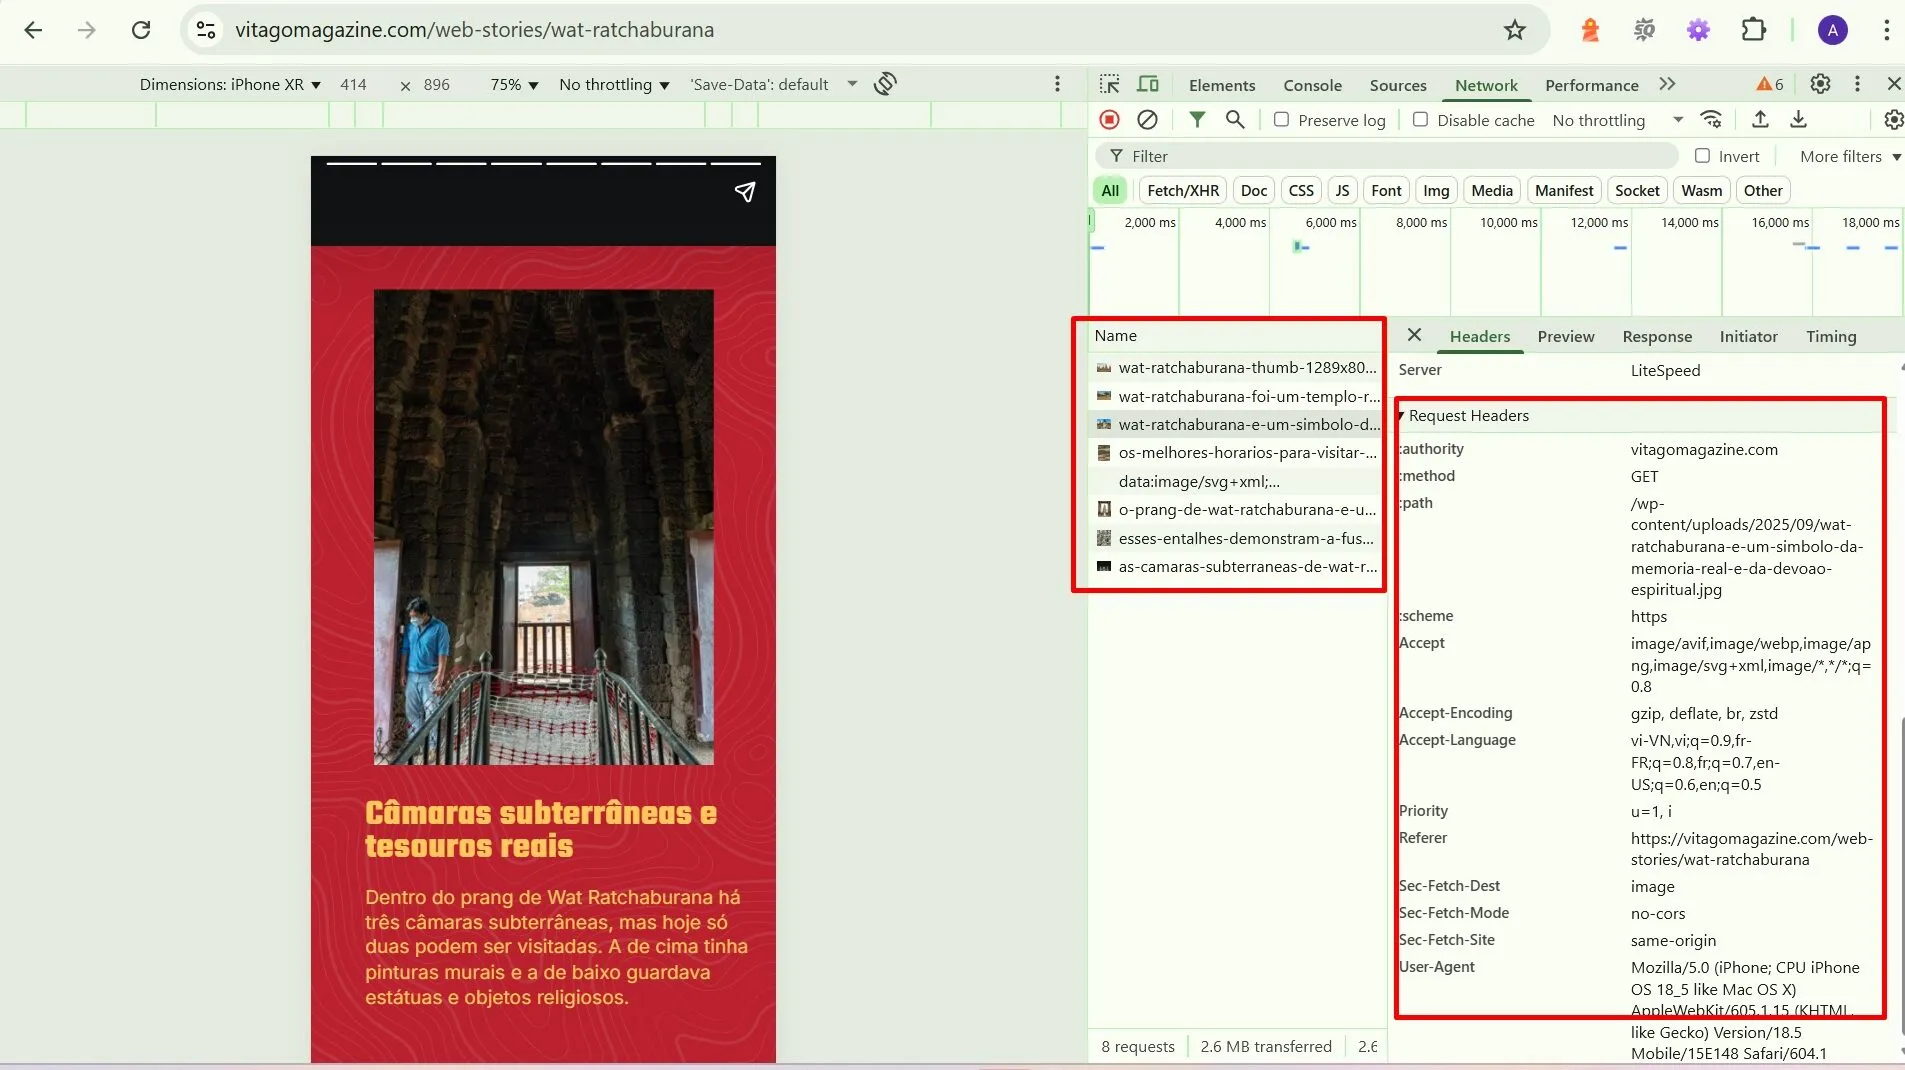Clear the network request log
Image resolution: width=1905 pixels, height=1070 pixels.
pyautogui.click(x=1147, y=120)
